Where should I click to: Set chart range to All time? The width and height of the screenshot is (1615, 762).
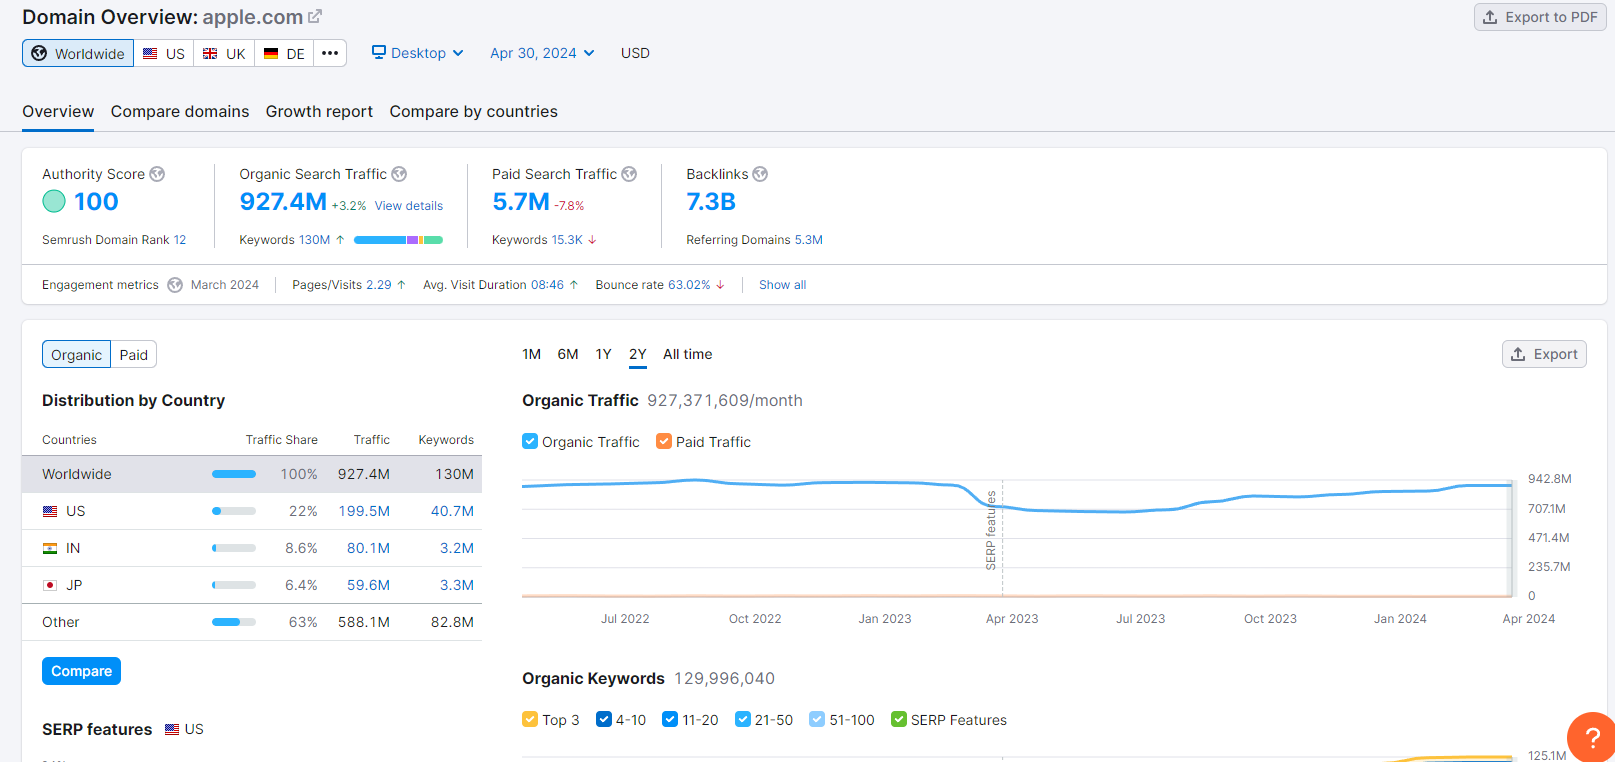tap(688, 354)
